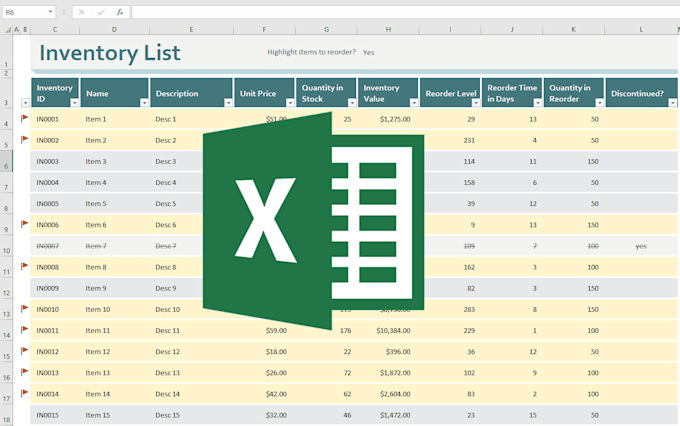Click the Enter checkmark icon in formula bar
680x426 pixels.
tap(101, 12)
